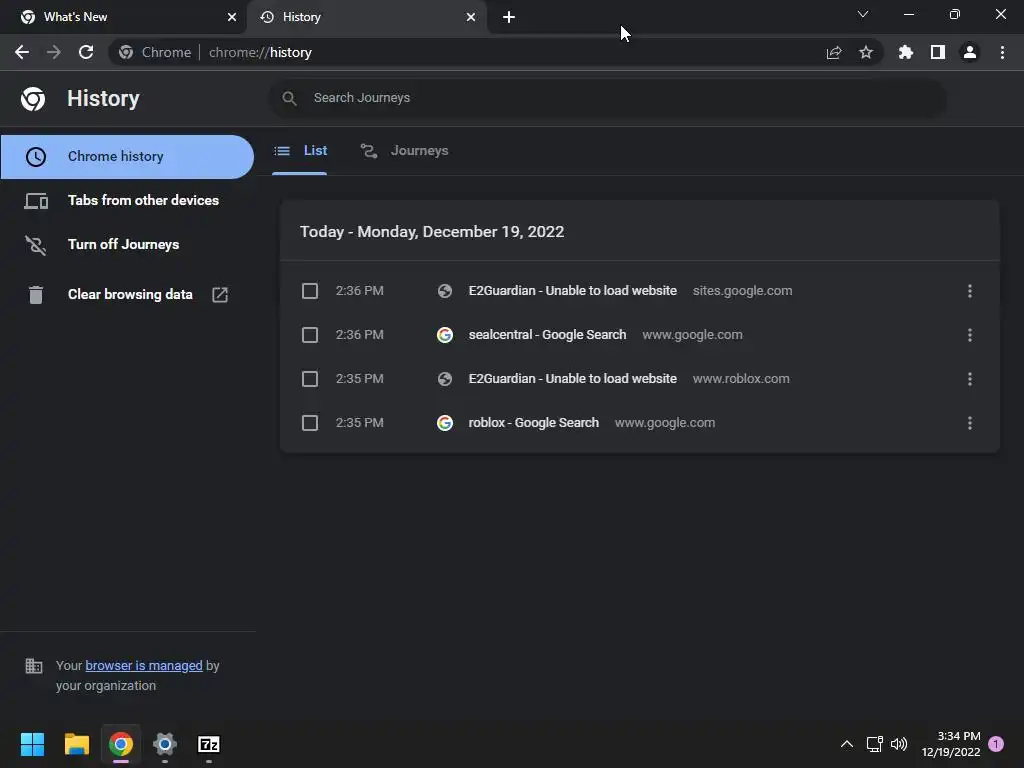The height and width of the screenshot is (768, 1024).
Task: Click the Chrome taskbar icon
Action: click(121, 744)
